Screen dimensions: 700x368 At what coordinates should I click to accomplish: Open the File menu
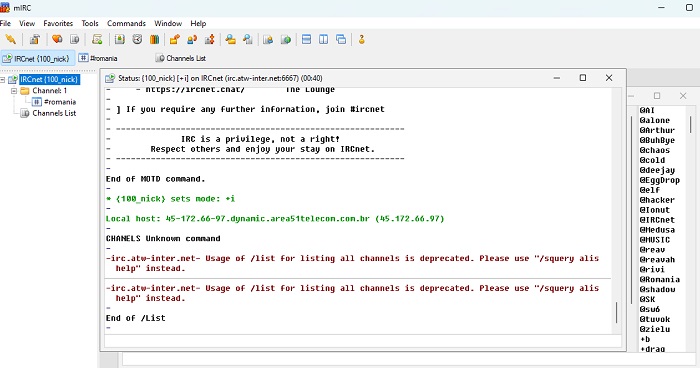(x=5, y=23)
